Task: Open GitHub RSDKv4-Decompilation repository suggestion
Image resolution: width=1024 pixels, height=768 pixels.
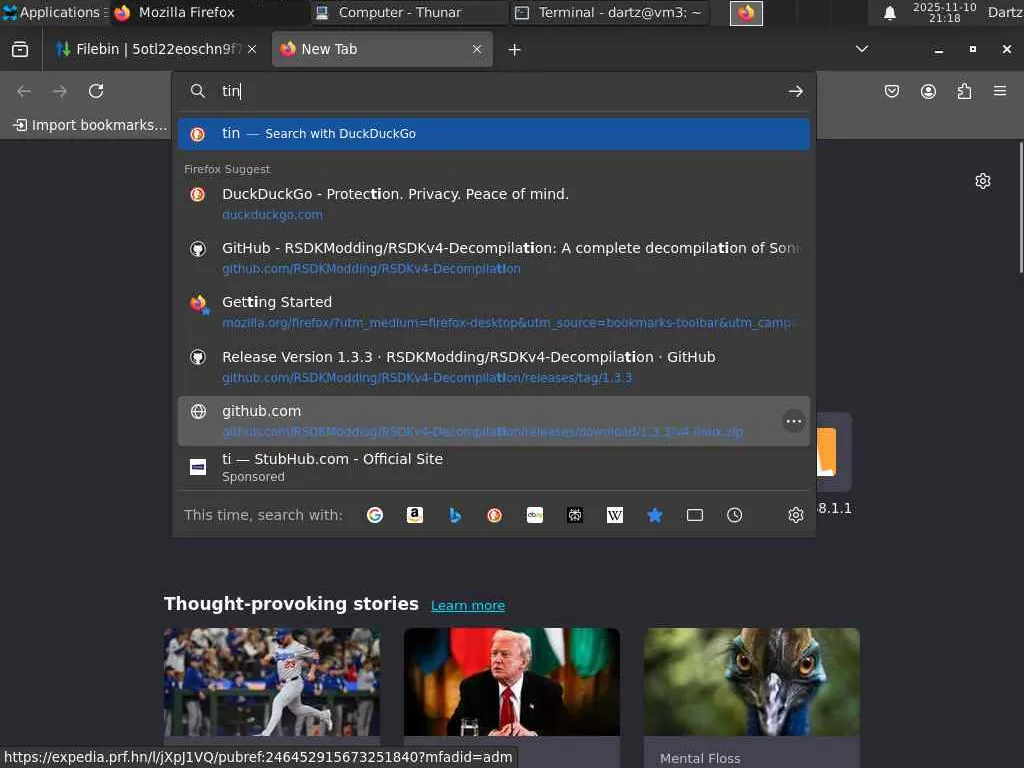Action: [x=494, y=258]
